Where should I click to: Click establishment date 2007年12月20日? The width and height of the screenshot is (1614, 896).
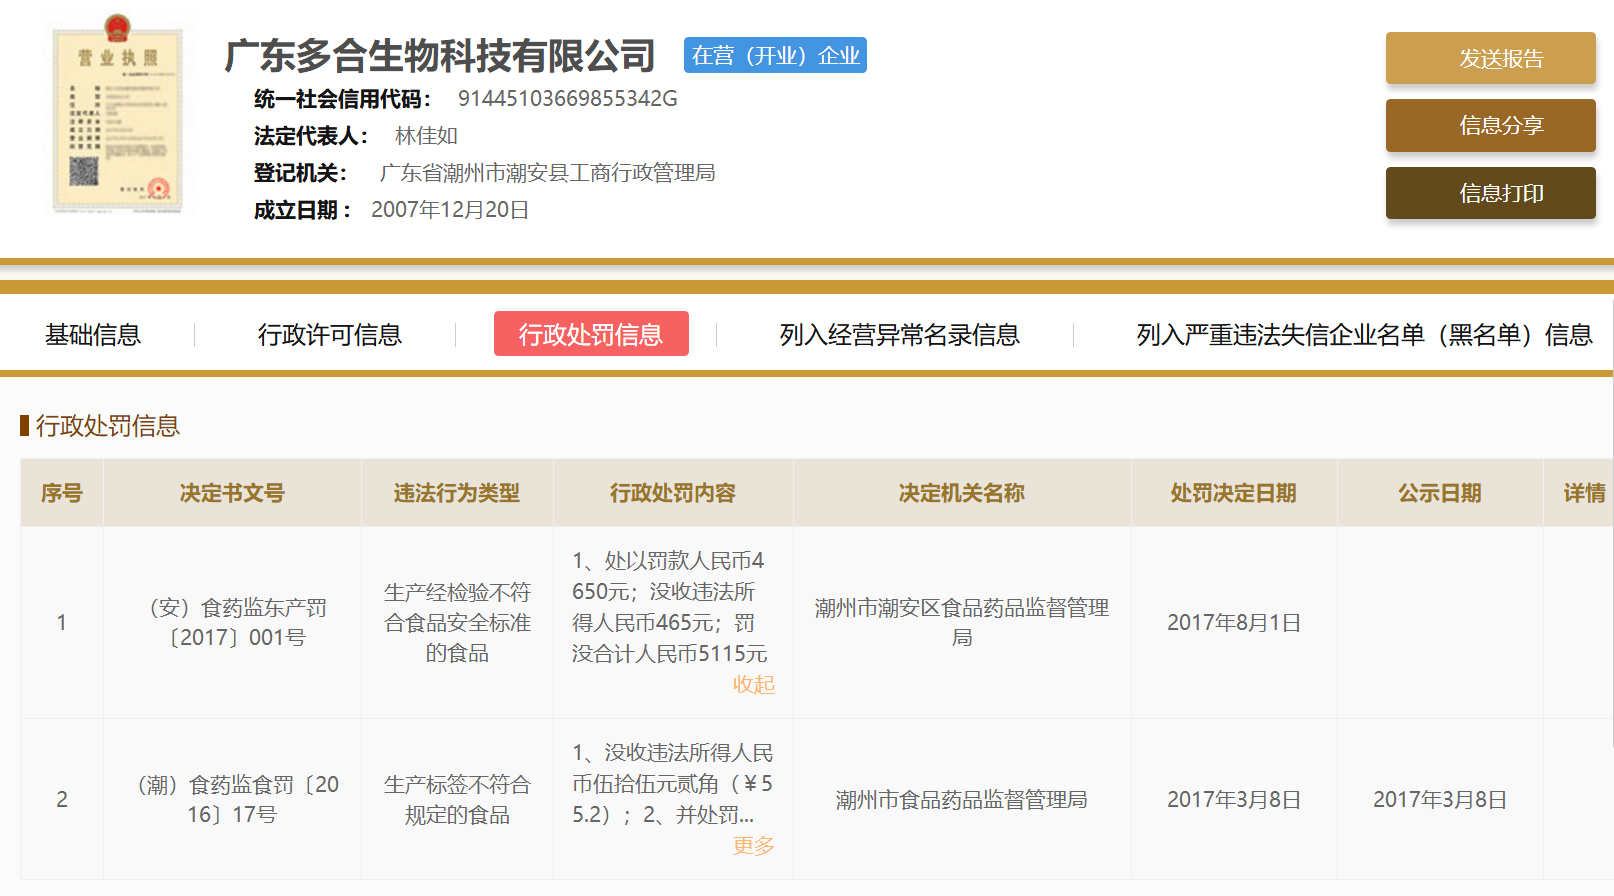tap(450, 210)
